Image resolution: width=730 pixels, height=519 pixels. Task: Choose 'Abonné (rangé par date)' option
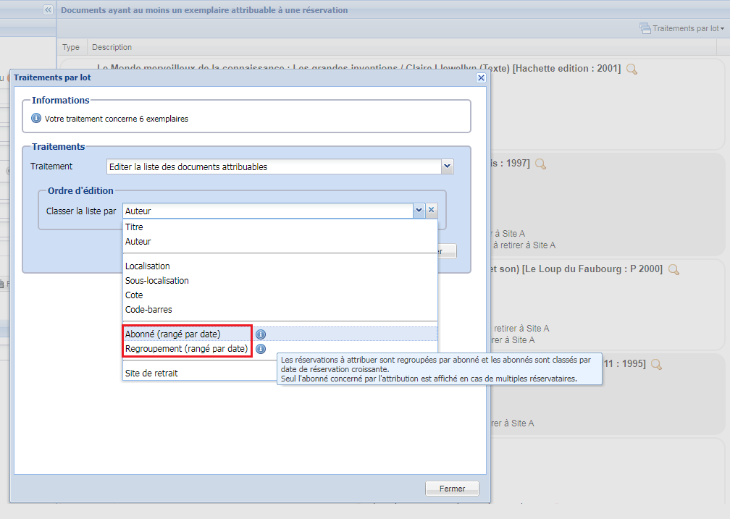coord(172,334)
